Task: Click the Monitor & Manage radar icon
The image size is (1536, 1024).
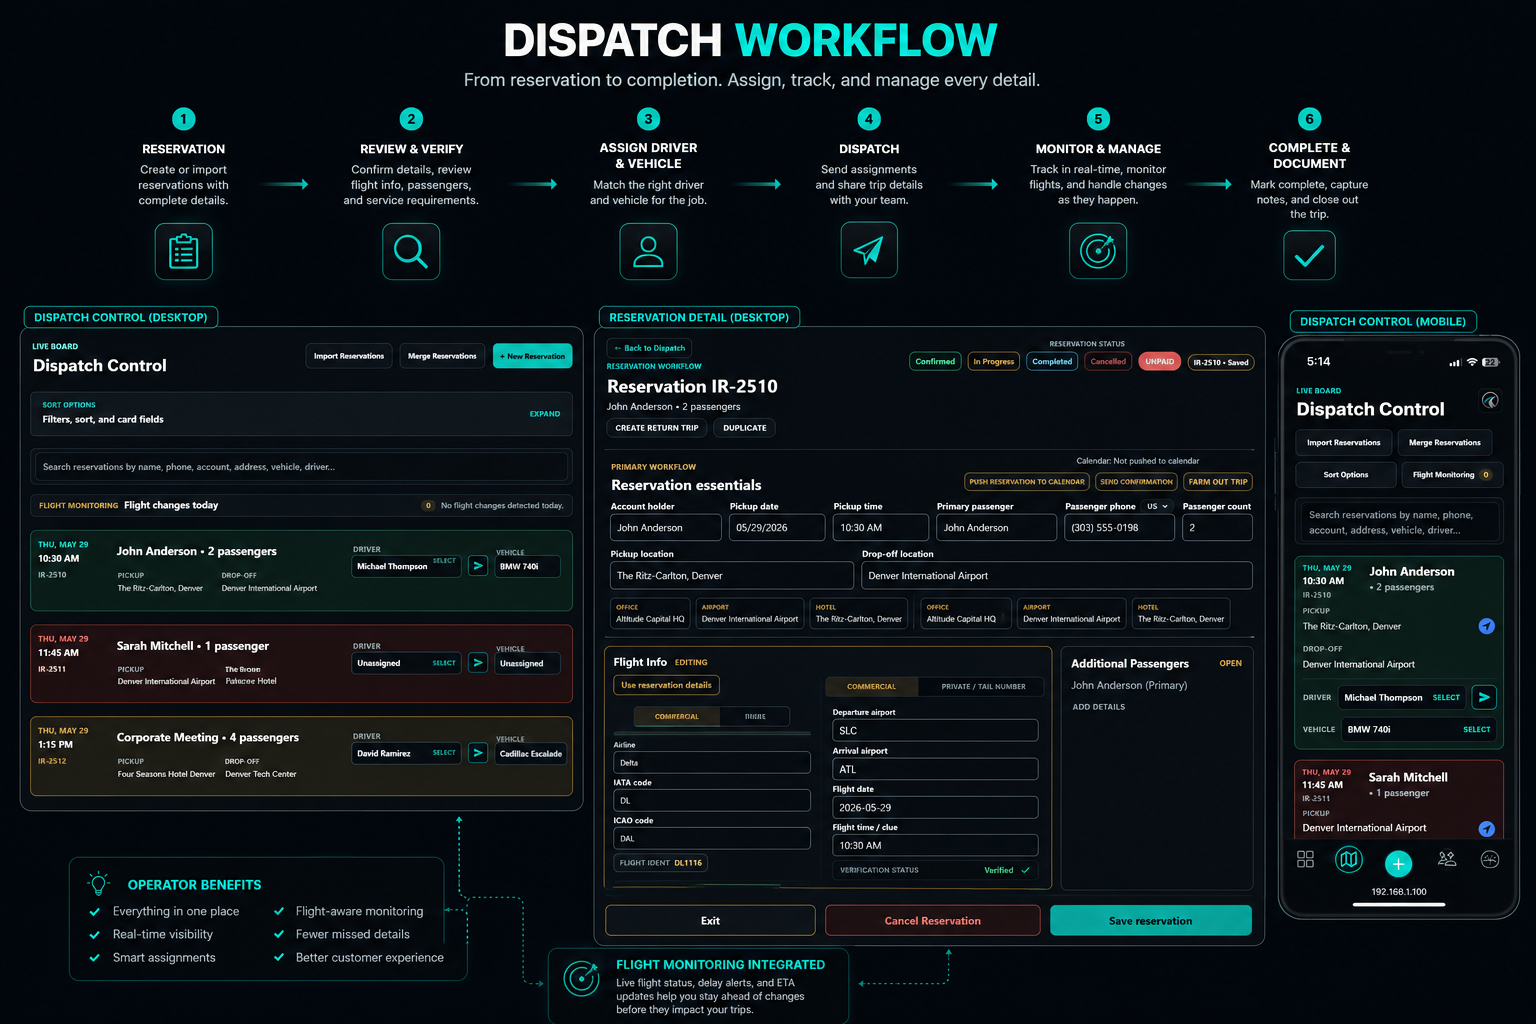Action: pos(1098,251)
